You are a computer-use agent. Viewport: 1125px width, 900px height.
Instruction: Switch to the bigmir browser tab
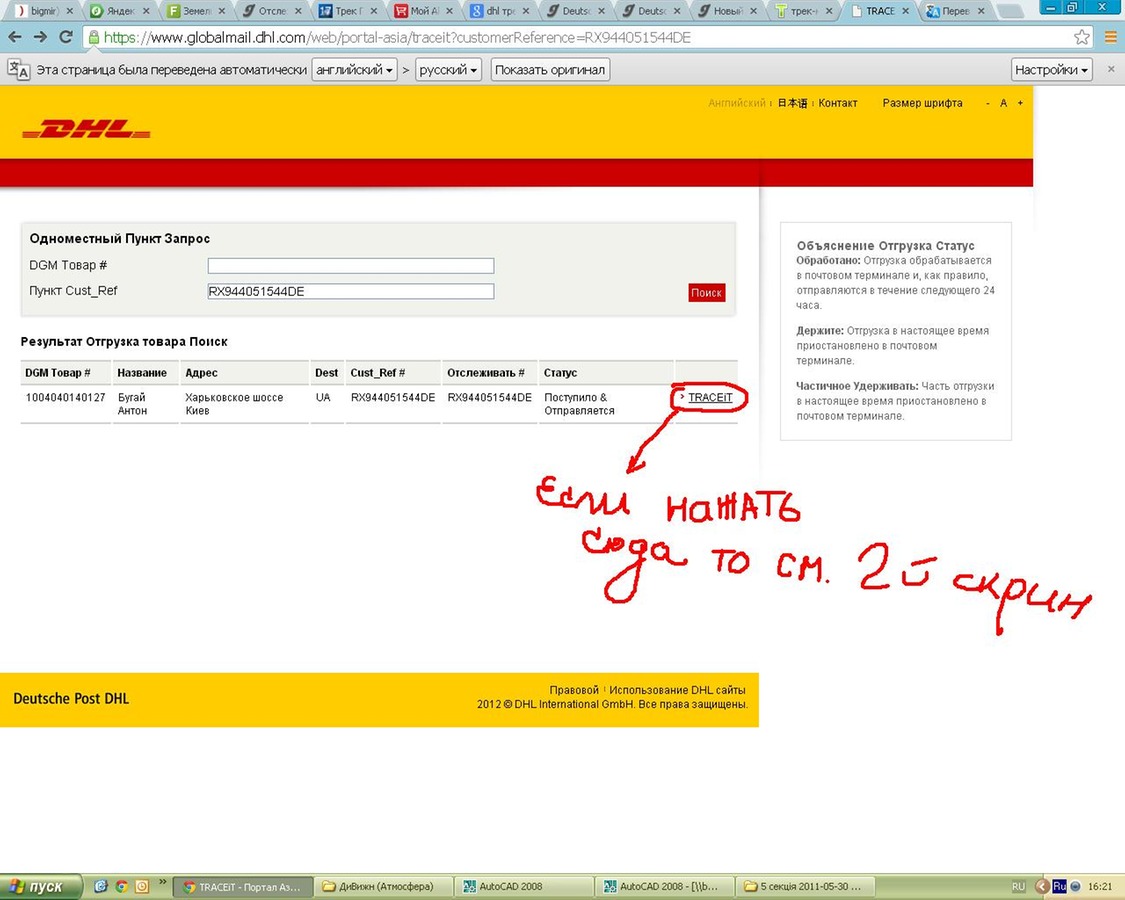click(40, 11)
